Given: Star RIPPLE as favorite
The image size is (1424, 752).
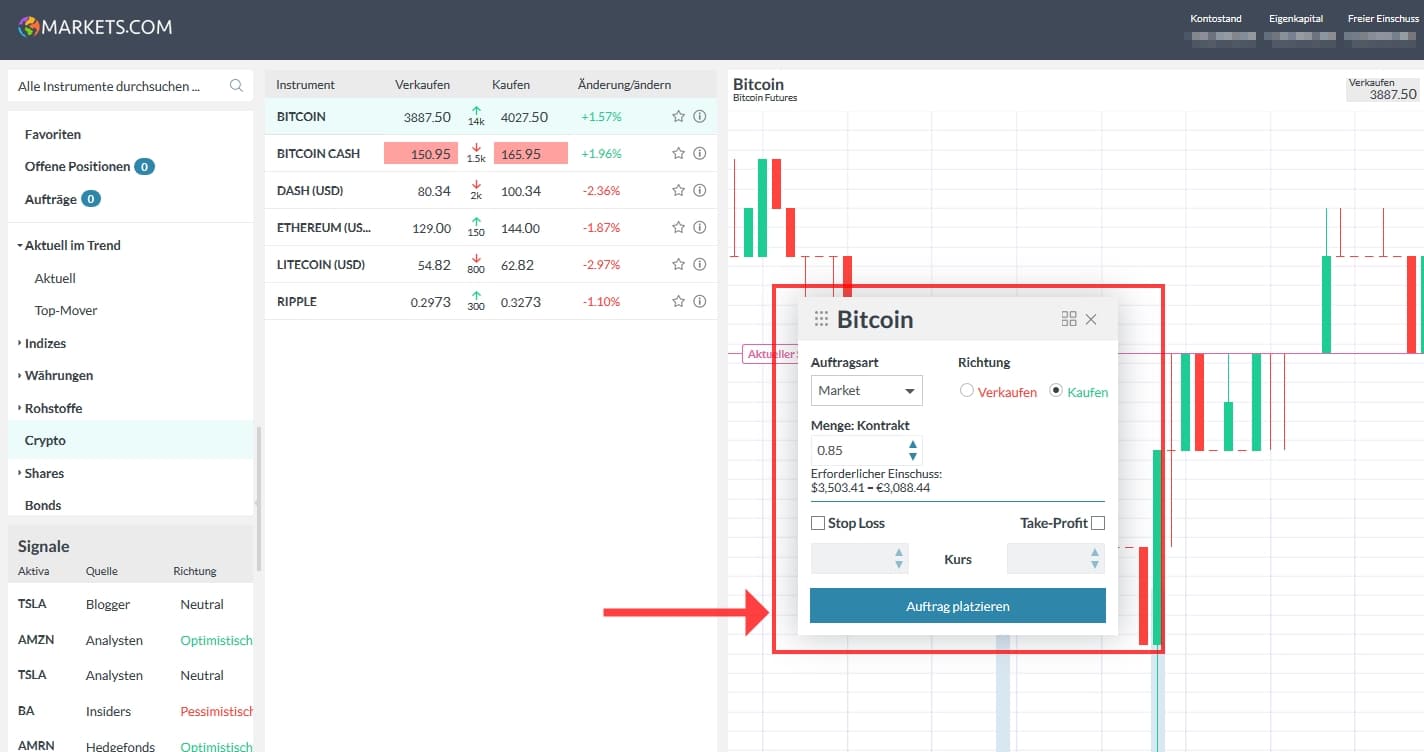Looking at the screenshot, I should coord(678,302).
